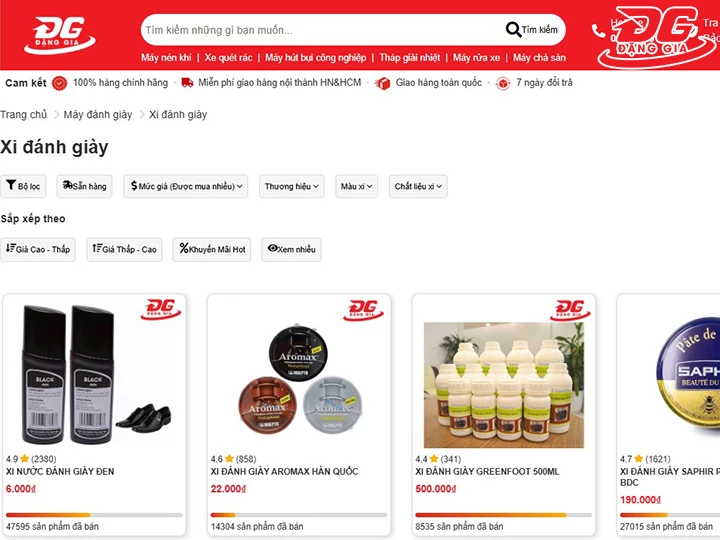Toggle the Sẵn hàng availability filter

tap(84, 186)
